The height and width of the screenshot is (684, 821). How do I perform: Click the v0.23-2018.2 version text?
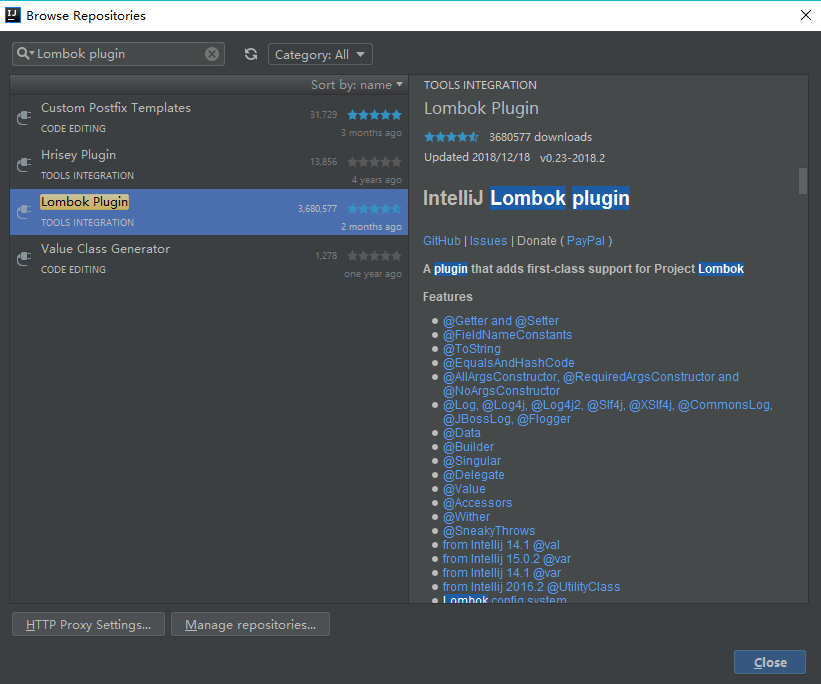coord(572,158)
